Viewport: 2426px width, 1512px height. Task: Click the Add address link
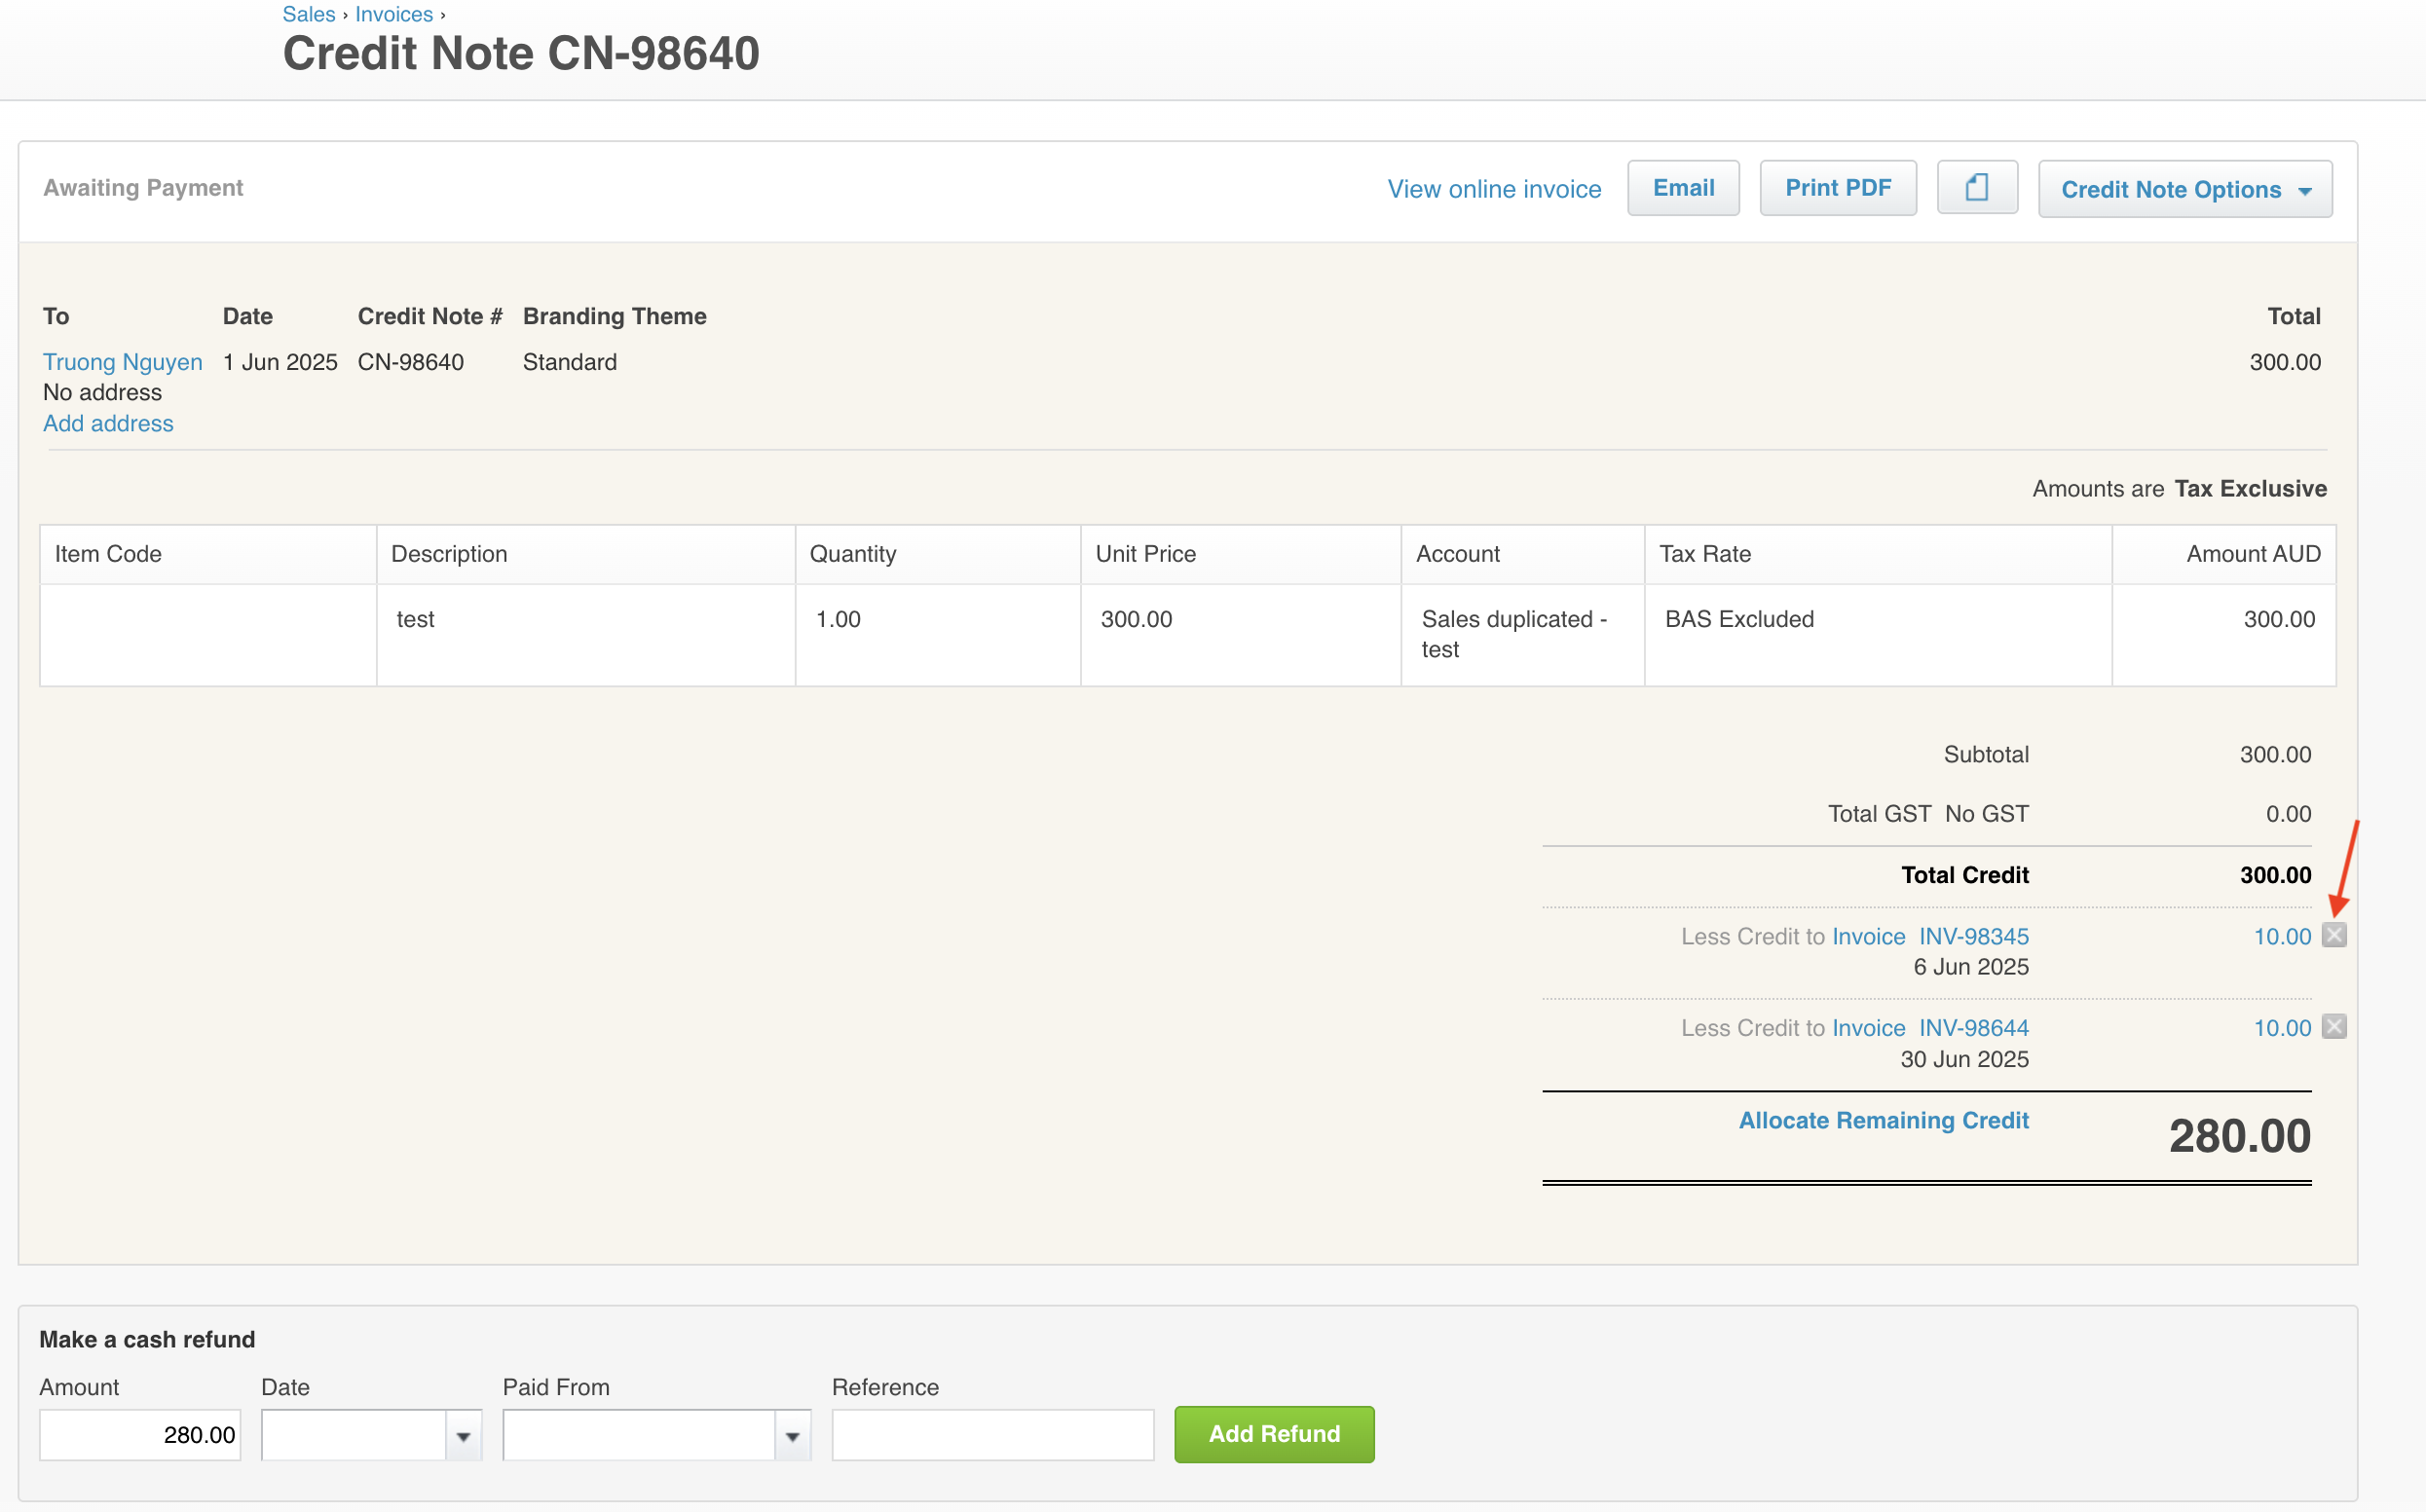[x=108, y=424]
